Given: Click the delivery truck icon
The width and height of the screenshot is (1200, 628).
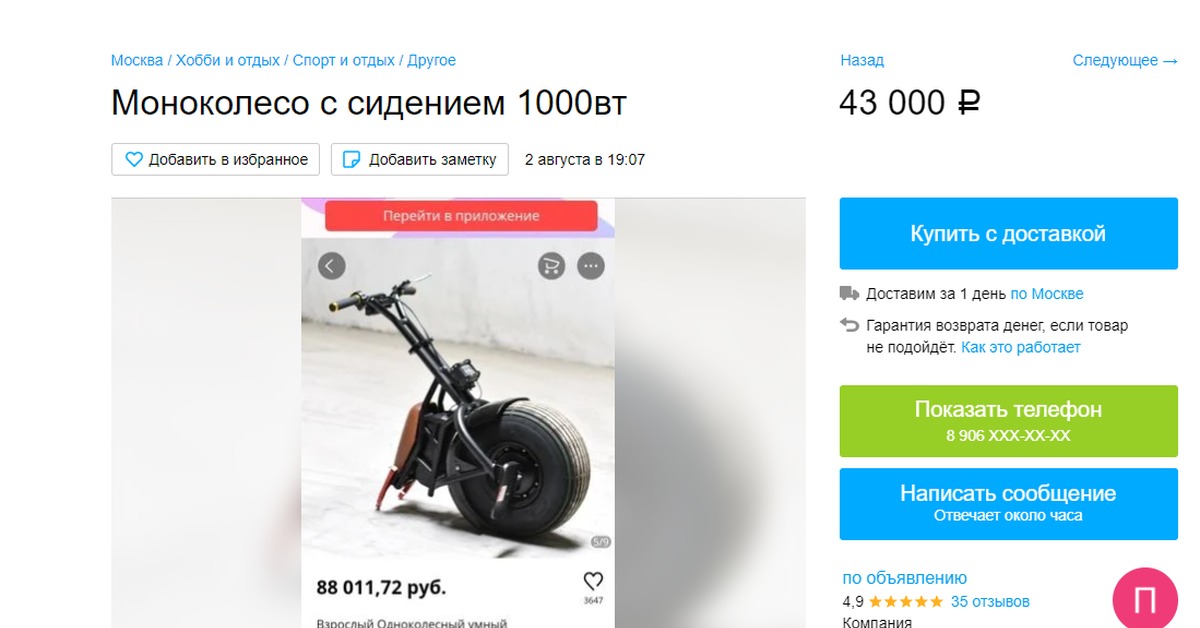Looking at the screenshot, I should [x=849, y=294].
